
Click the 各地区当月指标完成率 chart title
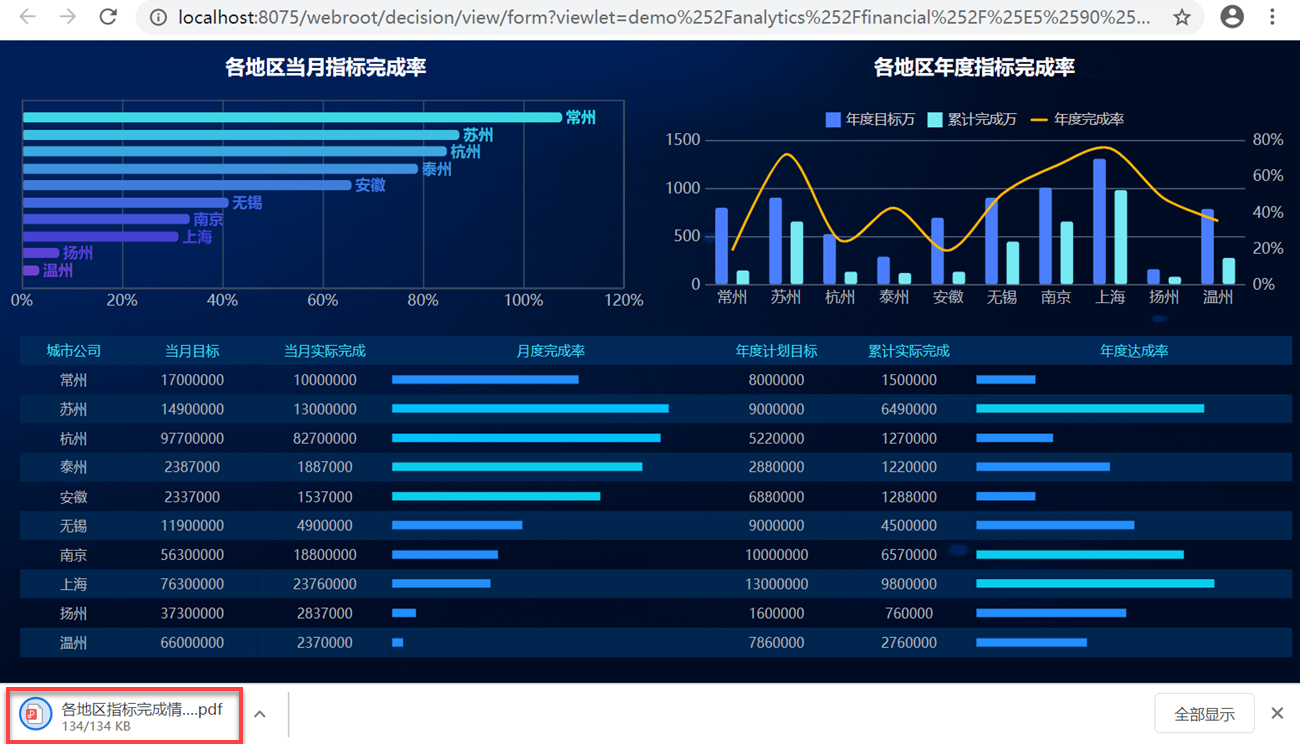coord(325,68)
